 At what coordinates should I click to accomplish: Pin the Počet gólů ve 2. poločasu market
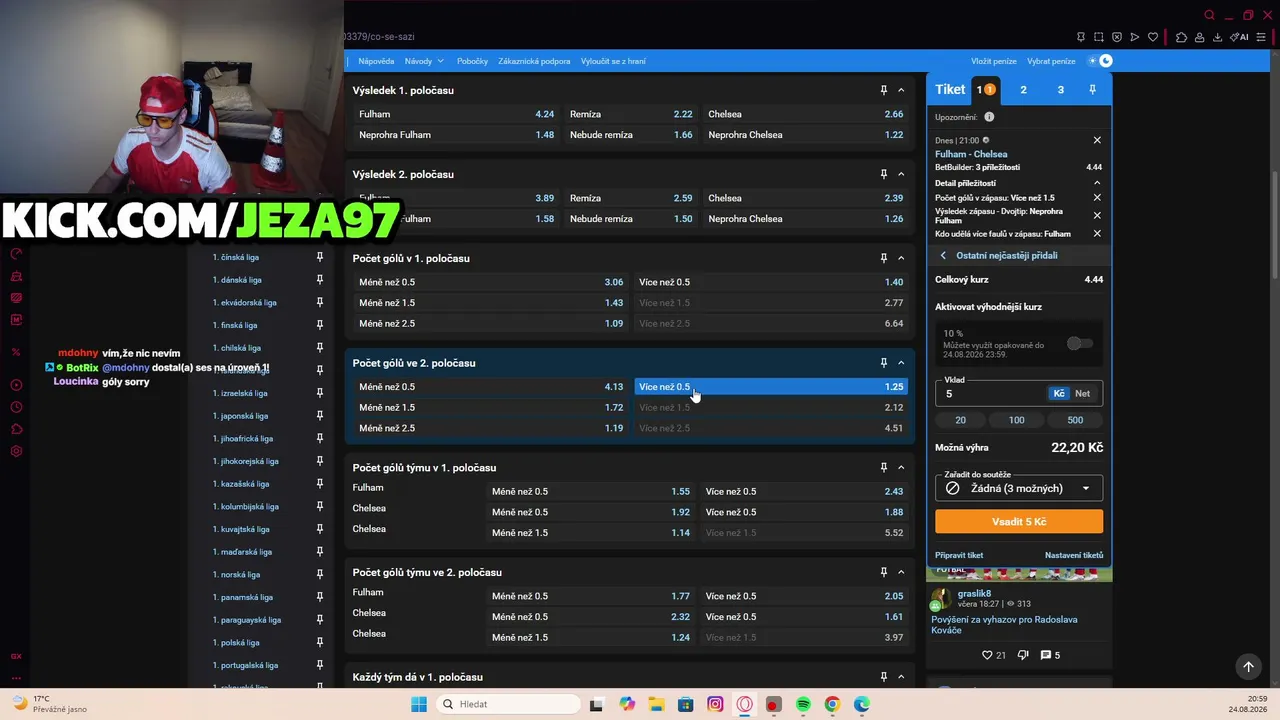click(x=883, y=363)
